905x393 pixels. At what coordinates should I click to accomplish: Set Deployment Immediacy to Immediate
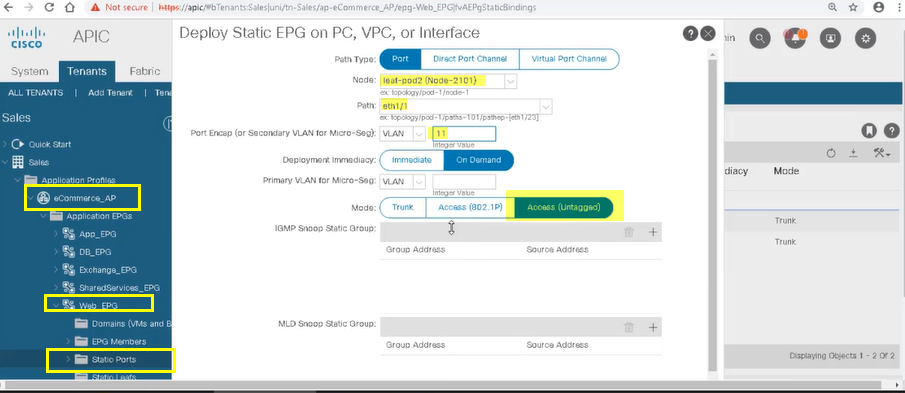click(412, 160)
